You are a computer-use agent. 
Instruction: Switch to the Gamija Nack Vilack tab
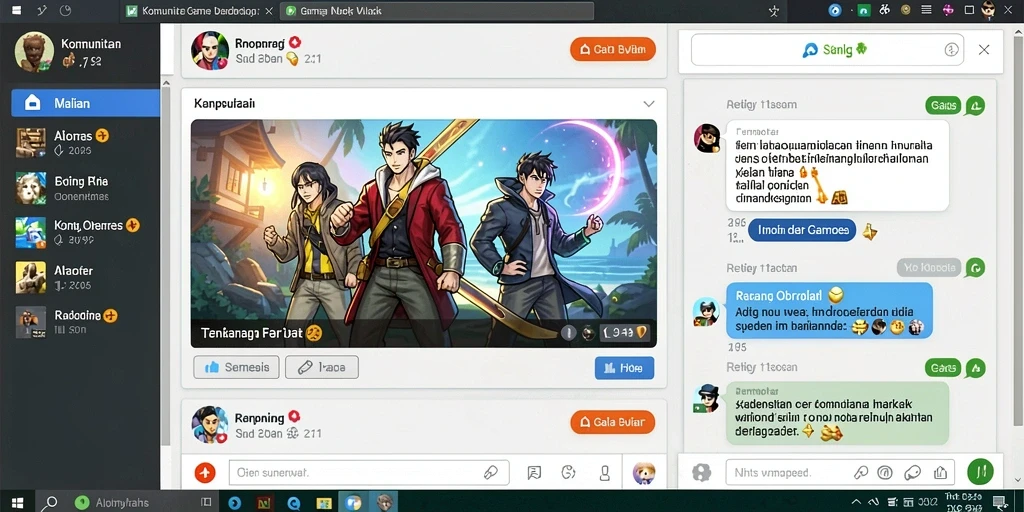click(437, 11)
